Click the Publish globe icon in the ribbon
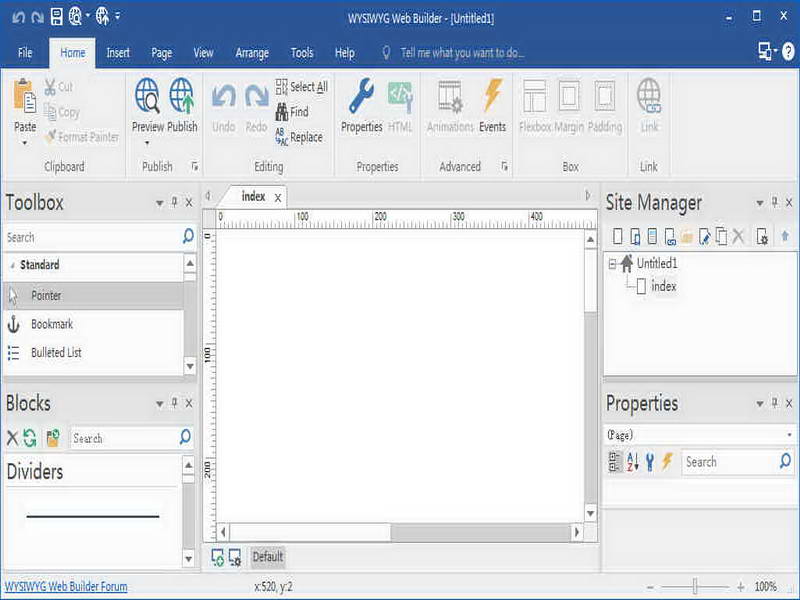Image resolution: width=800 pixels, height=600 pixels. click(182, 95)
